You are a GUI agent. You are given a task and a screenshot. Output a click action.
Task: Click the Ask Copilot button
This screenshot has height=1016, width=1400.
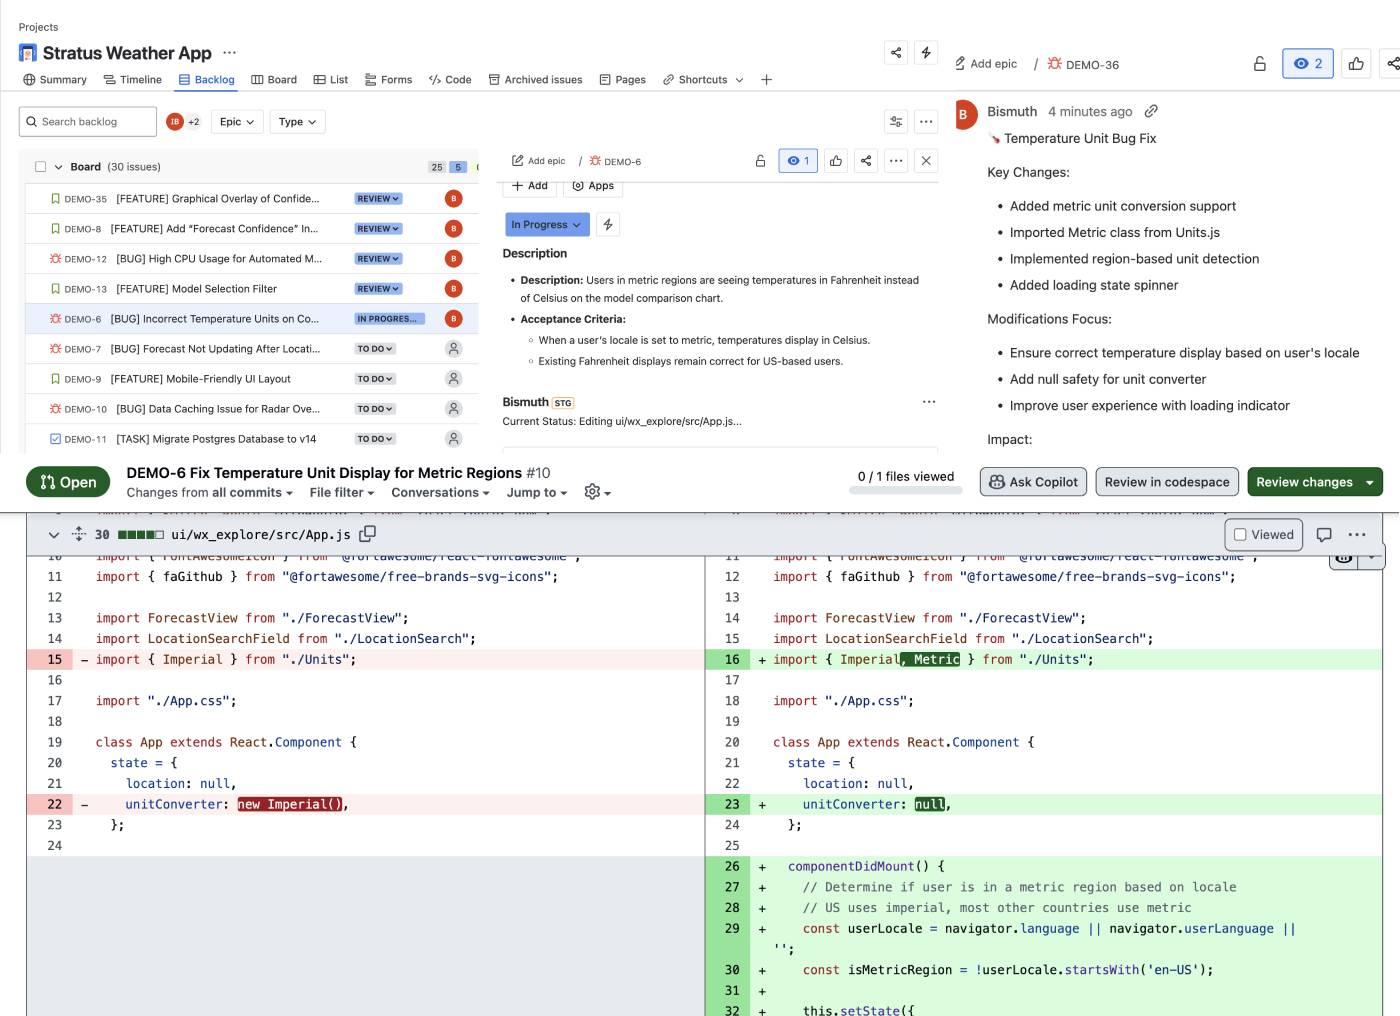(1034, 482)
